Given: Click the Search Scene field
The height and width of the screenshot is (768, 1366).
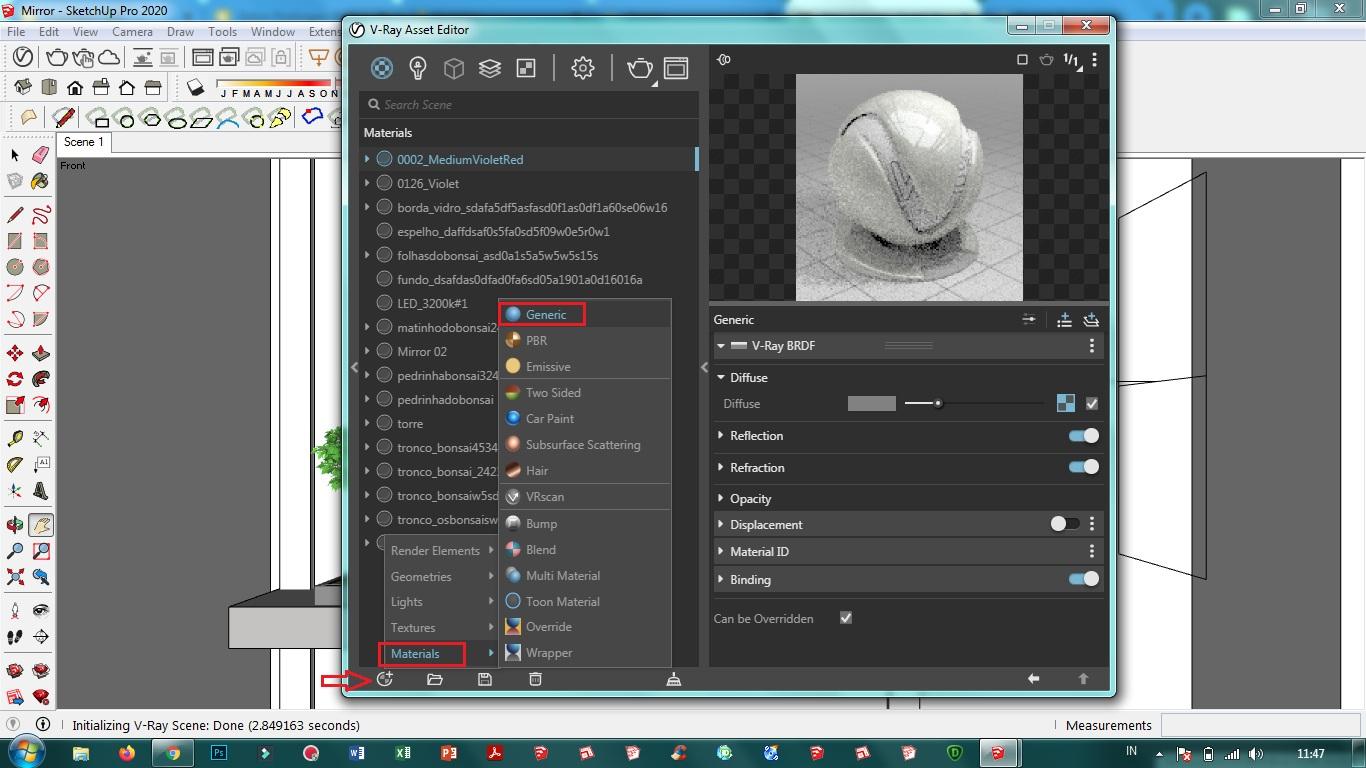Looking at the screenshot, I should pyautogui.click(x=530, y=104).
